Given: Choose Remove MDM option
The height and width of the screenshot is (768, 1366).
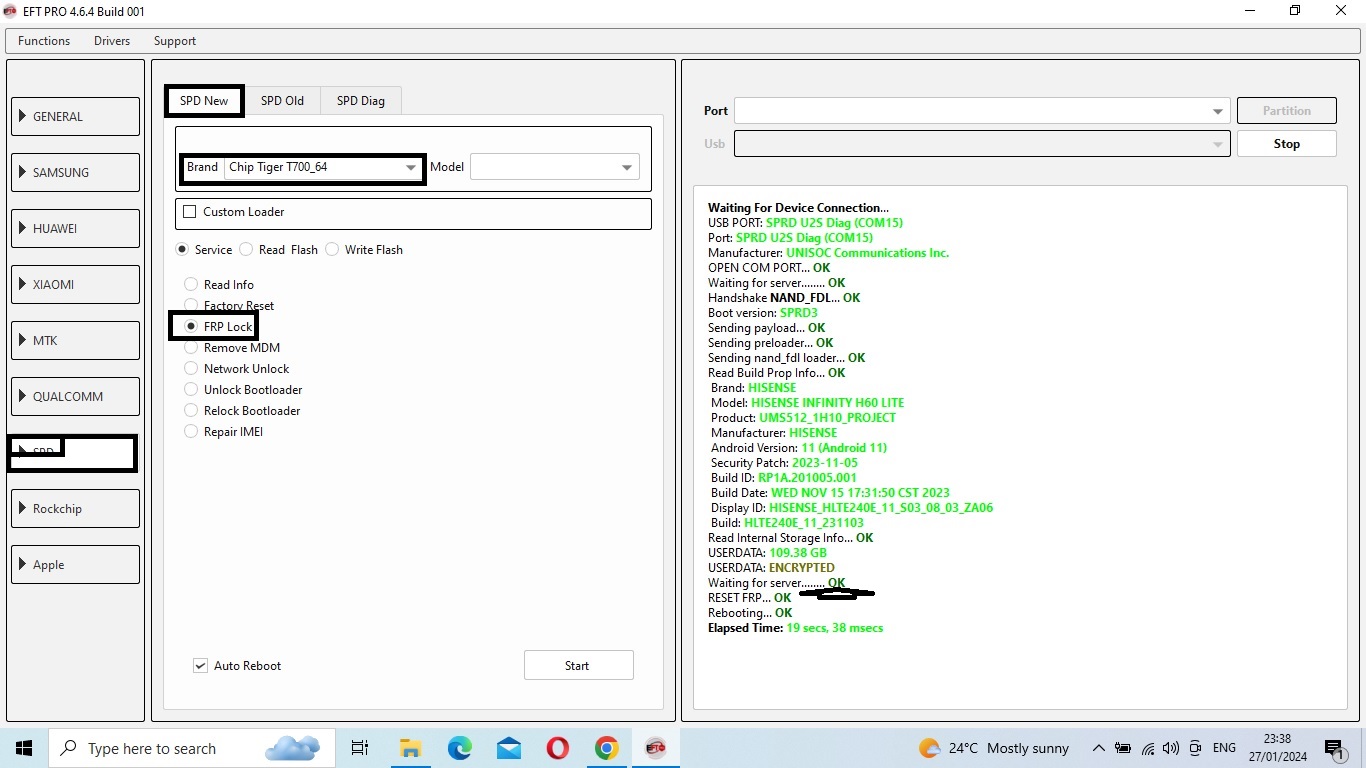Looking at the screenshot, I should click(x=191, y=348).
